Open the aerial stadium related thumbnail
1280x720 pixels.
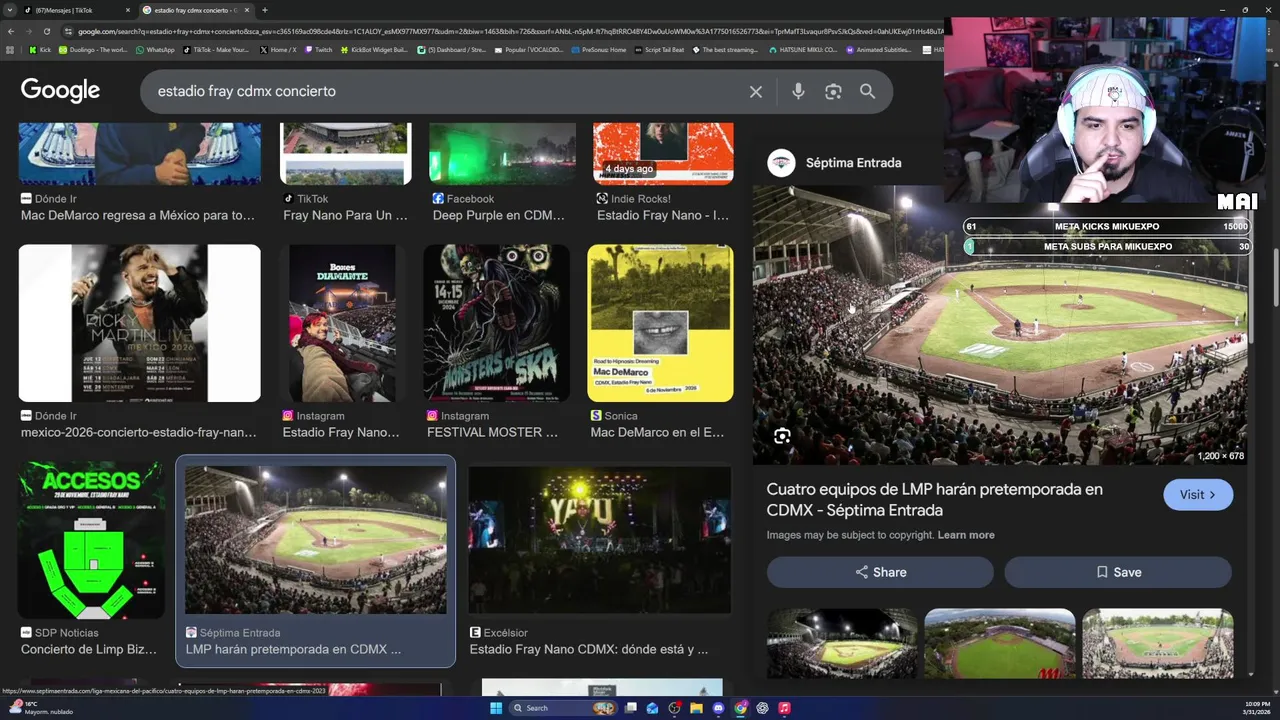1000,644
